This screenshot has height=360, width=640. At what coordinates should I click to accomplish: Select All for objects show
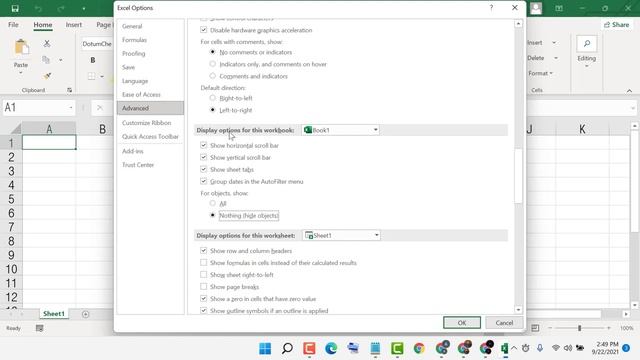[x=213, y=203]
